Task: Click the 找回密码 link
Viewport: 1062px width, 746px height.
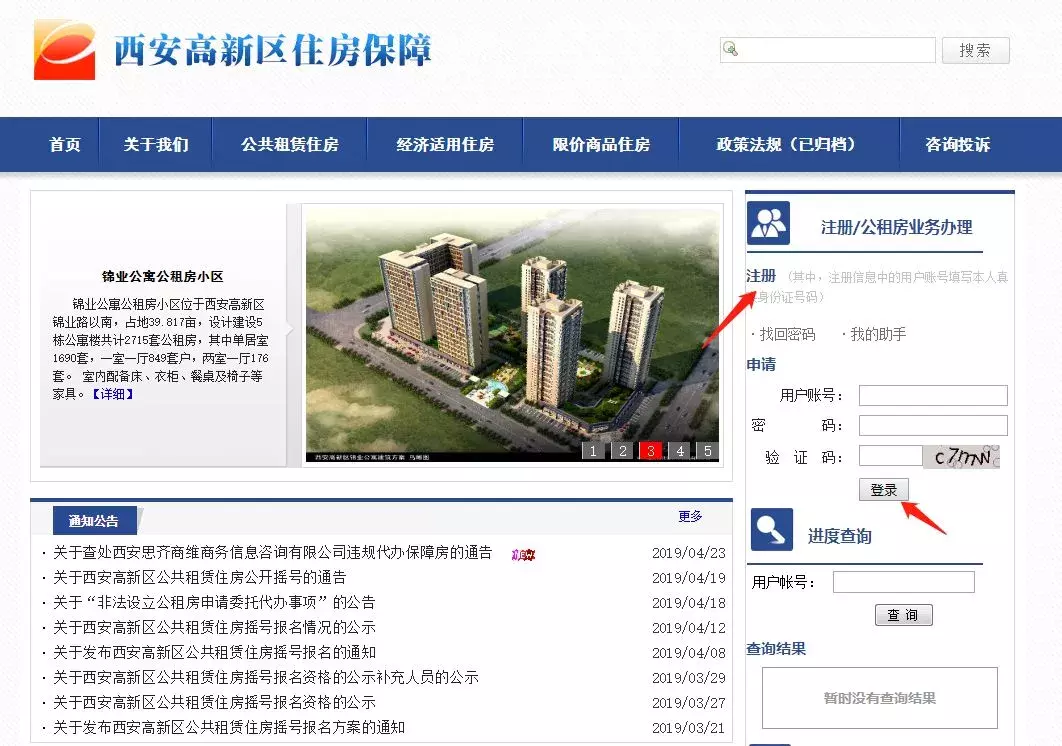Action: click(785, 334)
